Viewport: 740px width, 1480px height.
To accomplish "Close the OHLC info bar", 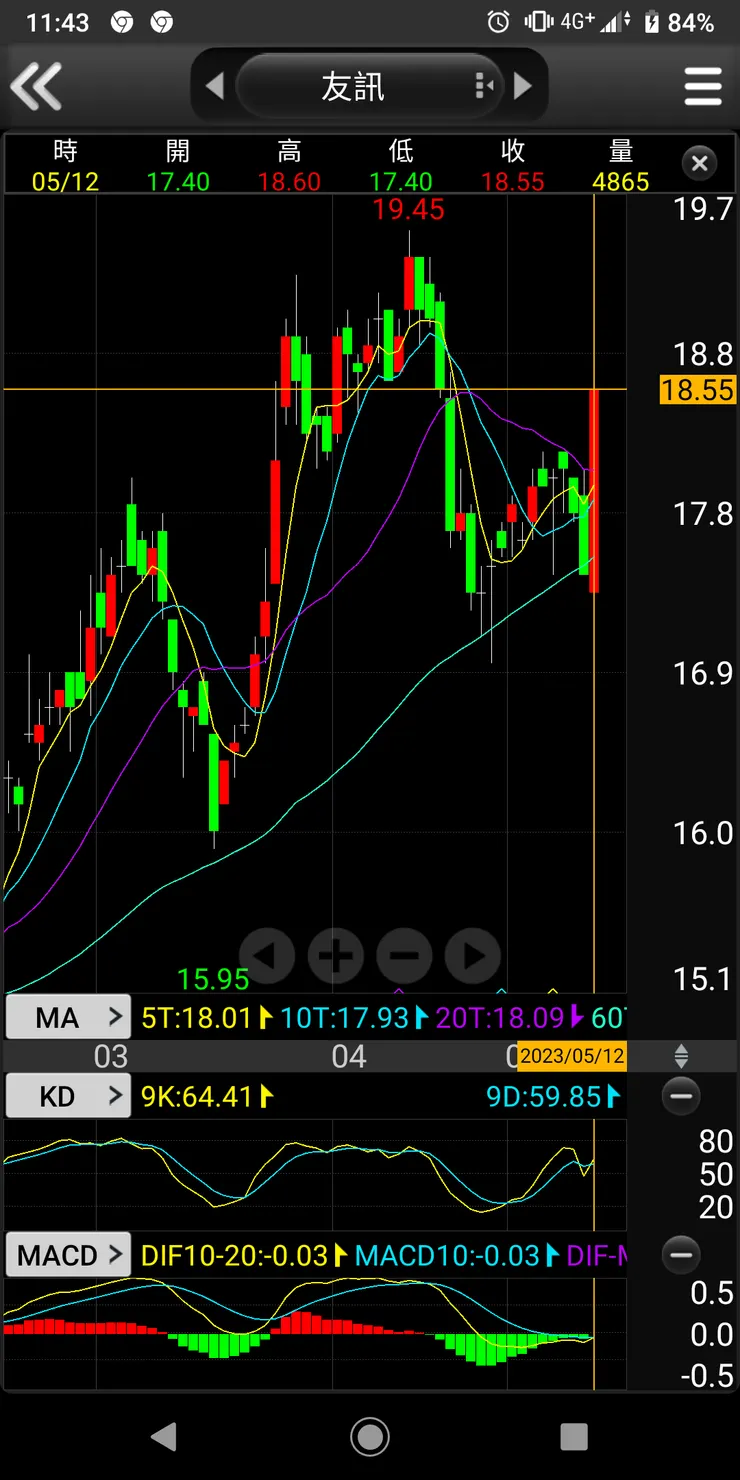I will (x=700, y=162).
